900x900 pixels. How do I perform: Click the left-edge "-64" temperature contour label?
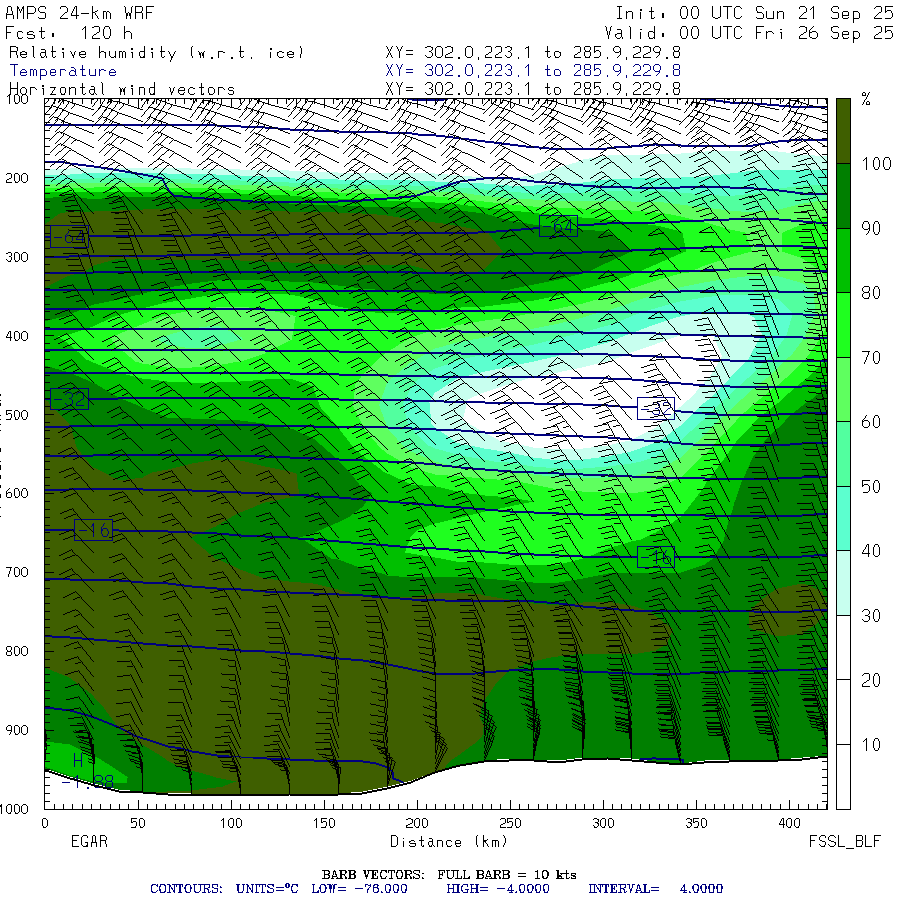69,236
